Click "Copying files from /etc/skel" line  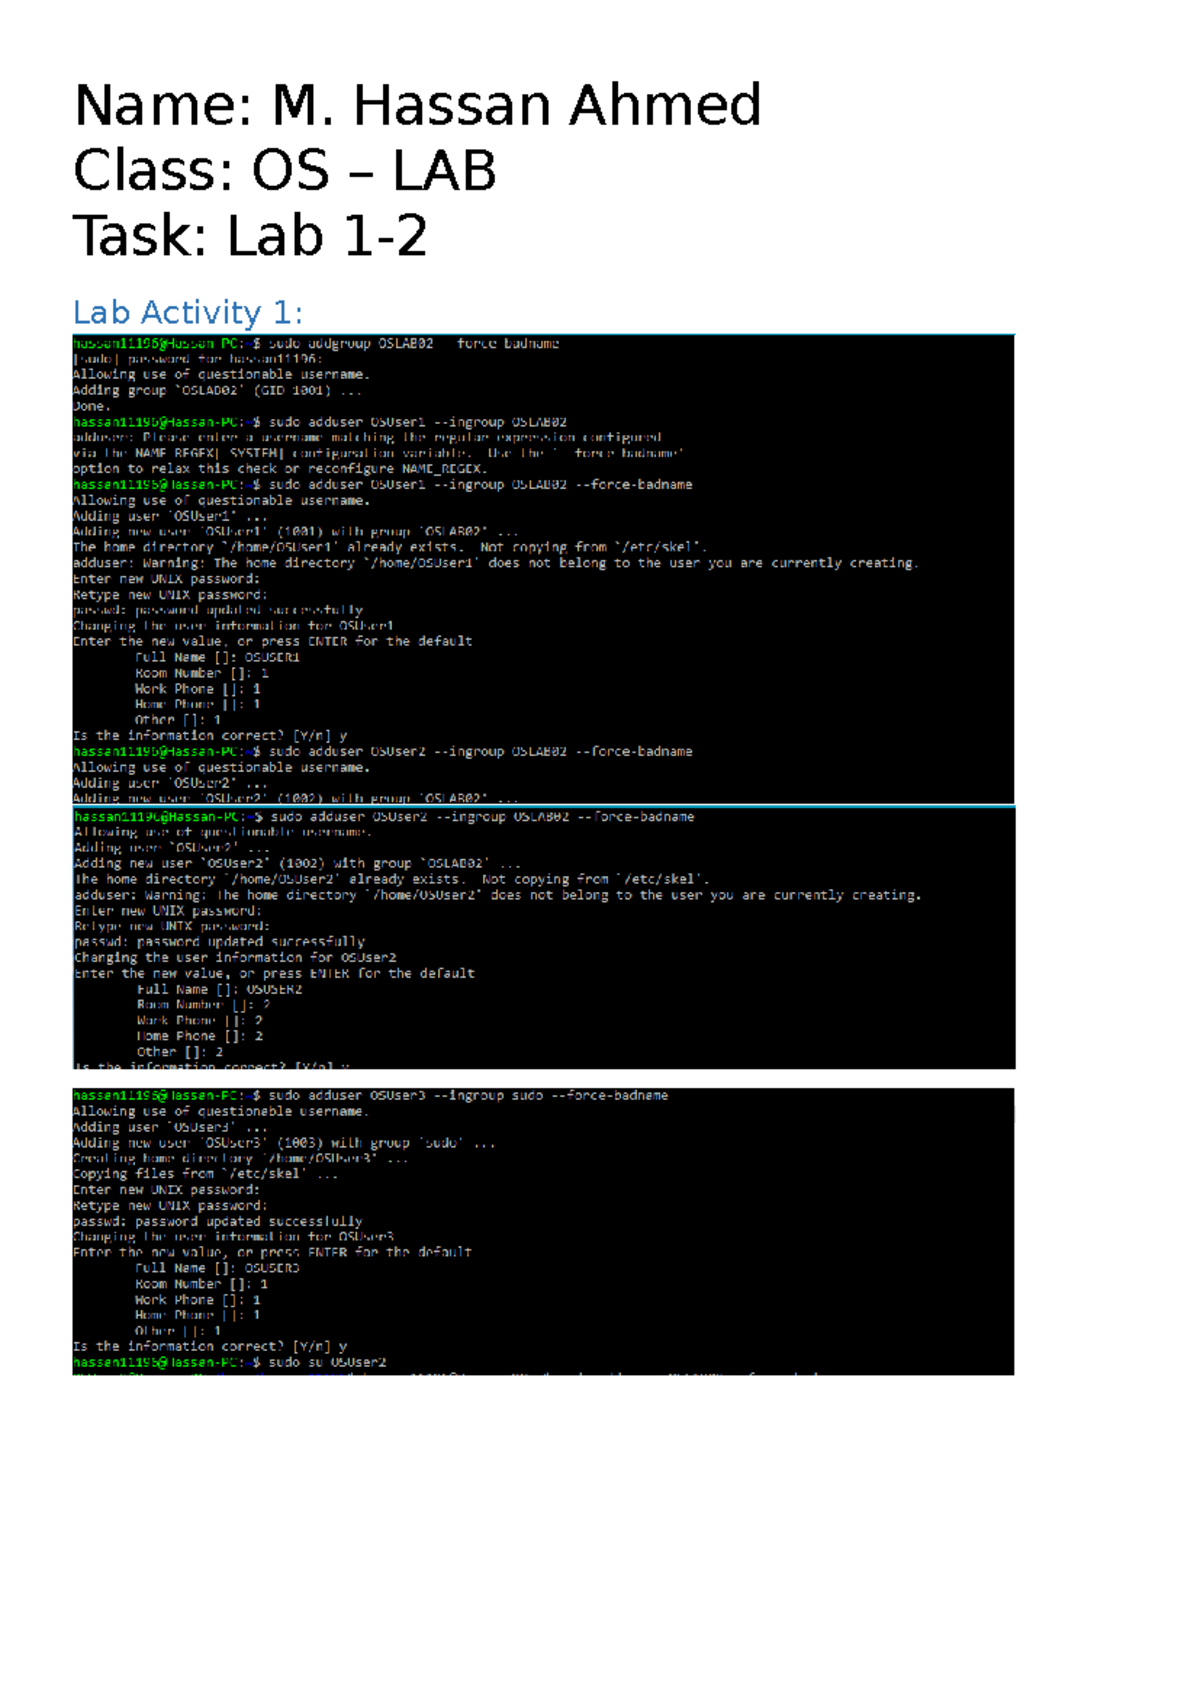tap(205, 1174)
